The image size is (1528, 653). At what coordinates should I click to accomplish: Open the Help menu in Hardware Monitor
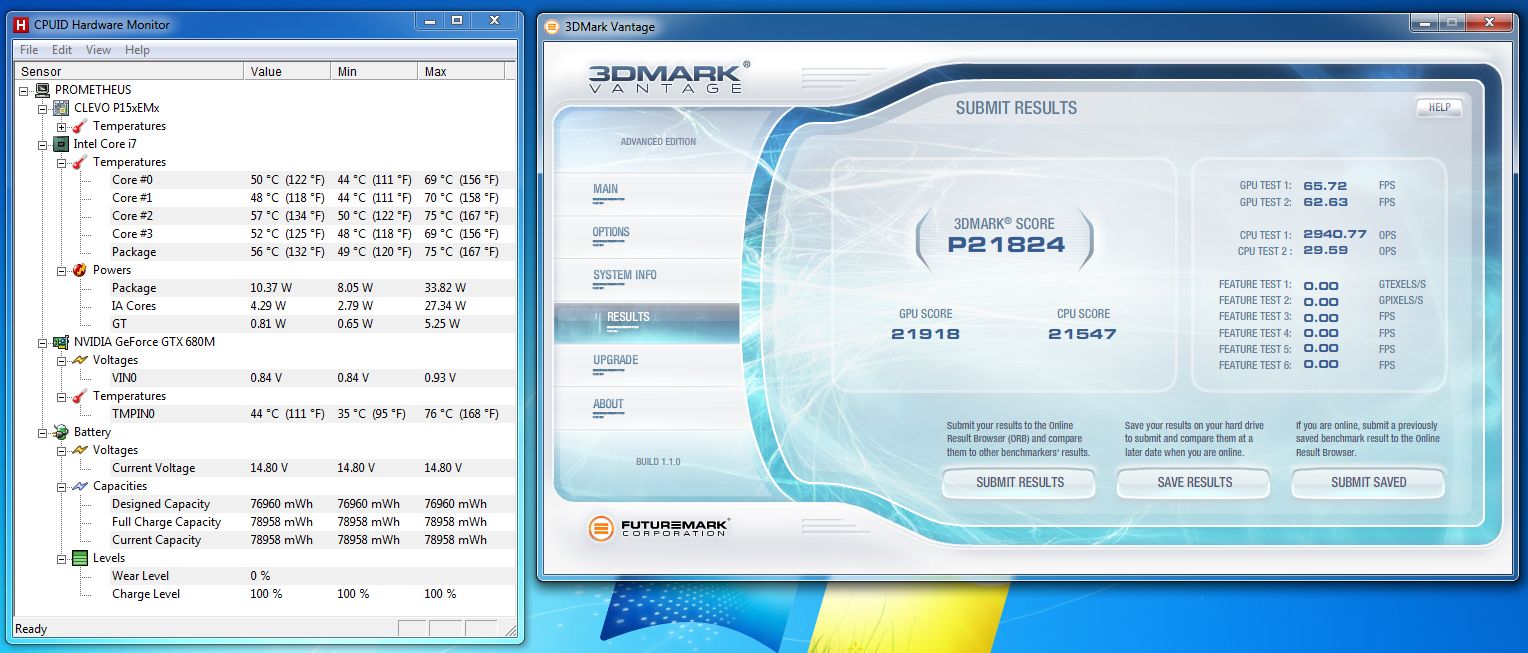(x=137, y=50)
